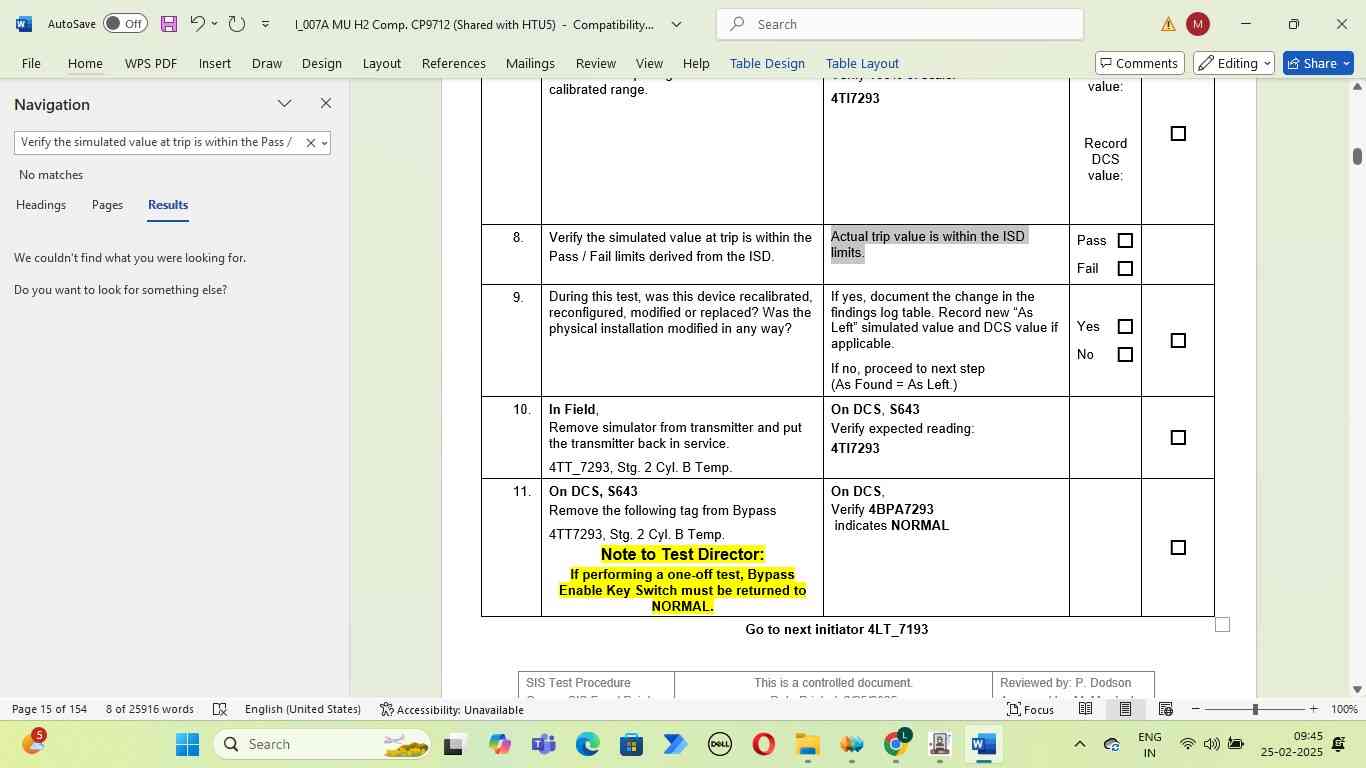Open the Windows Start menu
This screenshot has width=1366, height=768.
coord(187,744)
